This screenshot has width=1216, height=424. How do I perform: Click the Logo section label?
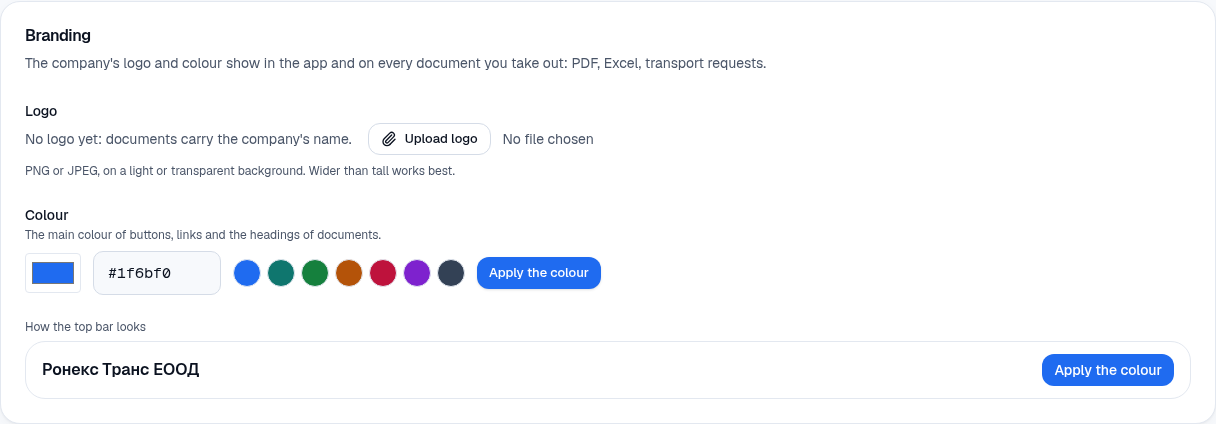41,111
